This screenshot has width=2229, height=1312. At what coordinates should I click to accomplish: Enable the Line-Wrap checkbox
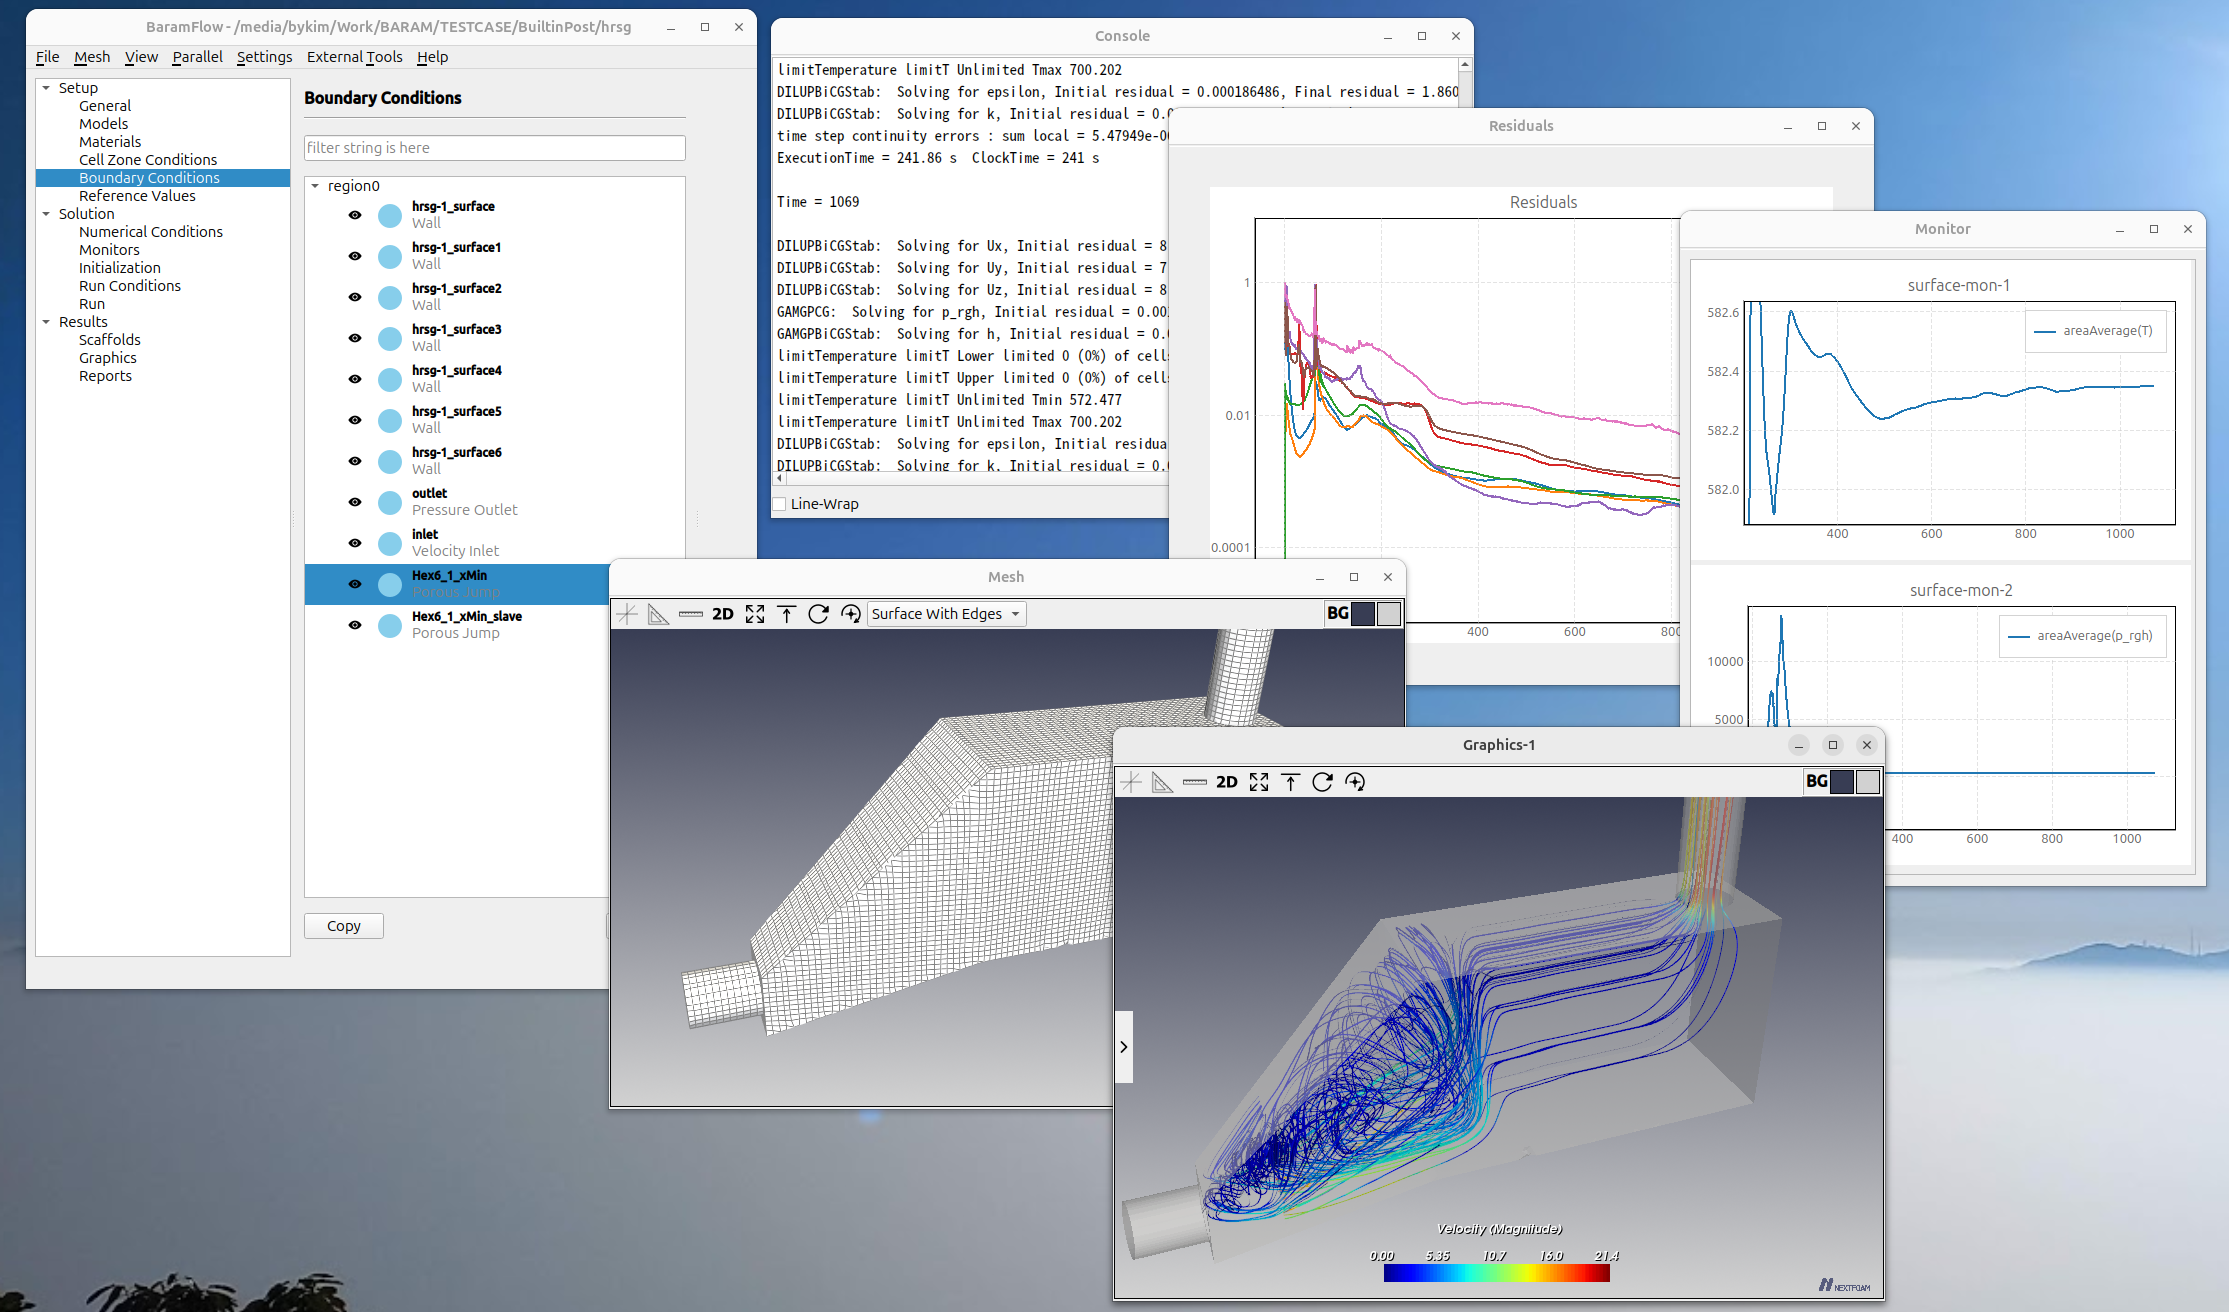(x=780, y=504)
